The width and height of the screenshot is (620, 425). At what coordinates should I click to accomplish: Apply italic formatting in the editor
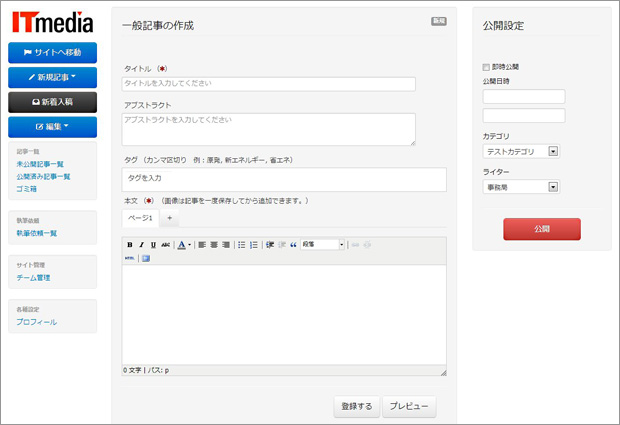(x=141, y=244)
